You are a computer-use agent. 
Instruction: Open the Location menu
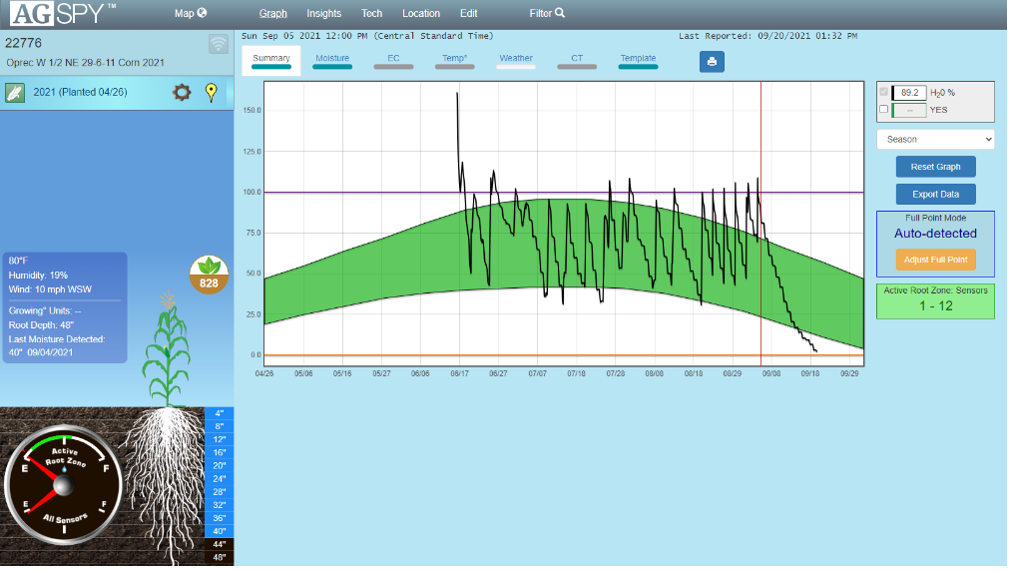pyautogui.click(x=422, y=14)
